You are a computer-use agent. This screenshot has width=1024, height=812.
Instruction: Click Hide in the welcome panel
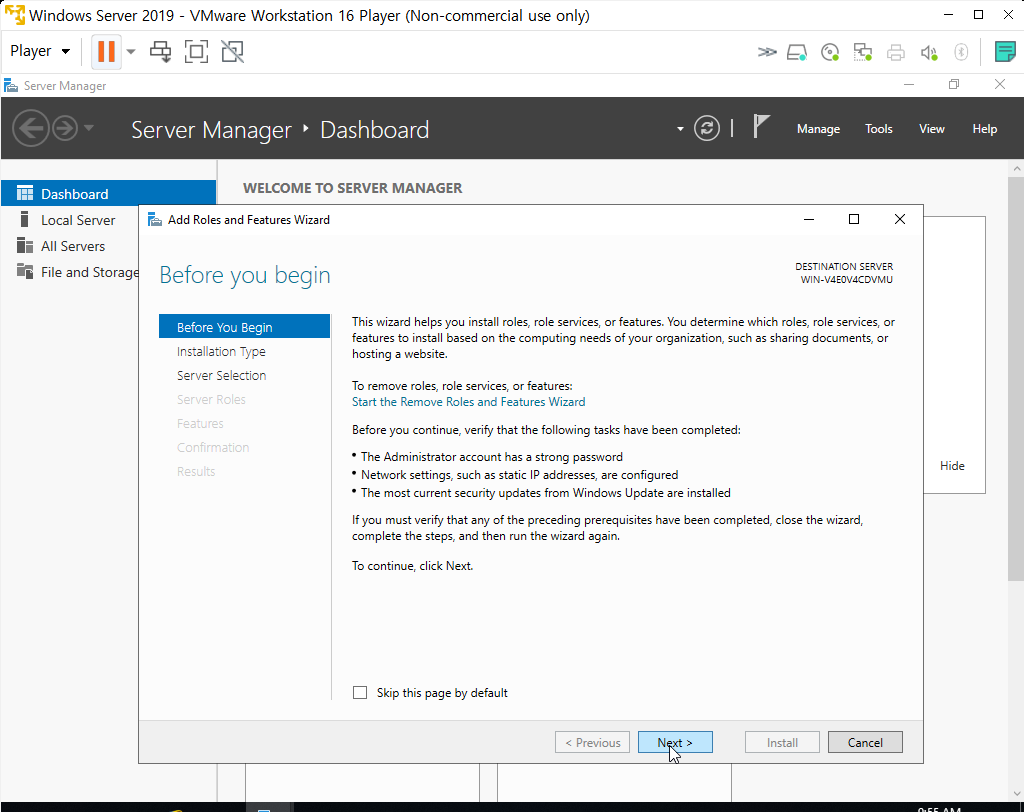coord(952,466)
